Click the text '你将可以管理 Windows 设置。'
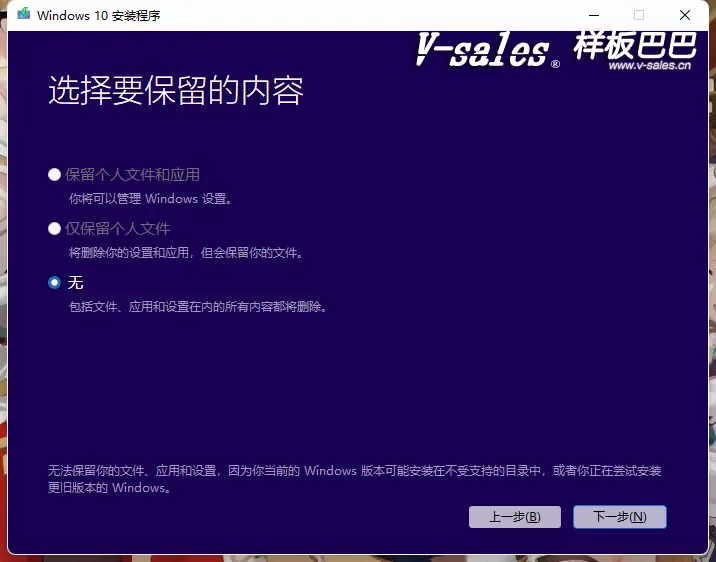The height and width of the screenshot is (562, 716). (x=151, y=199)
